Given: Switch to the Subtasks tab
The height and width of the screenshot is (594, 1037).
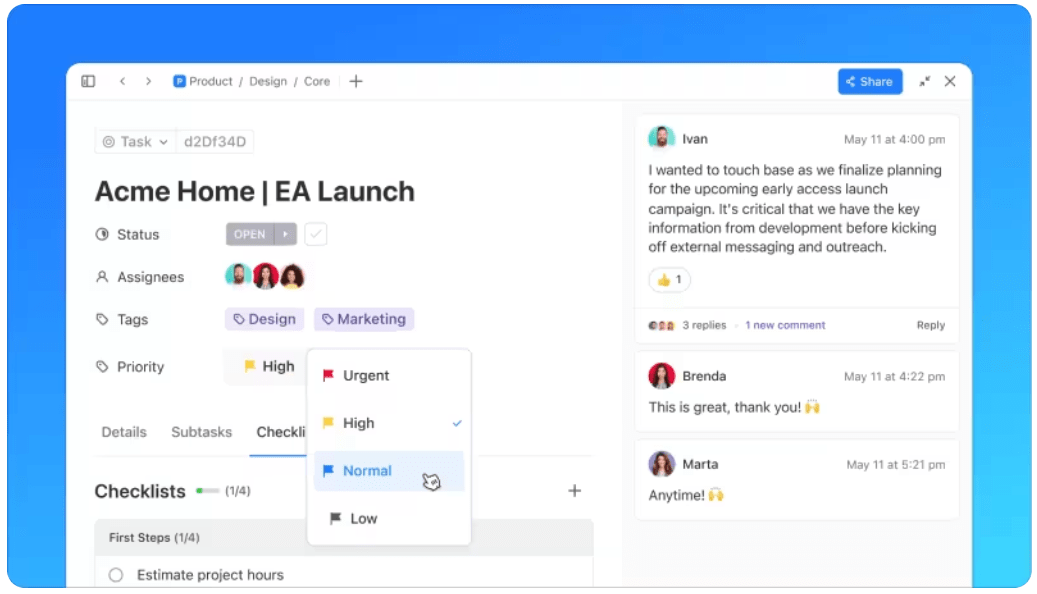Looking at the screenshot, I should click(202, 432).
